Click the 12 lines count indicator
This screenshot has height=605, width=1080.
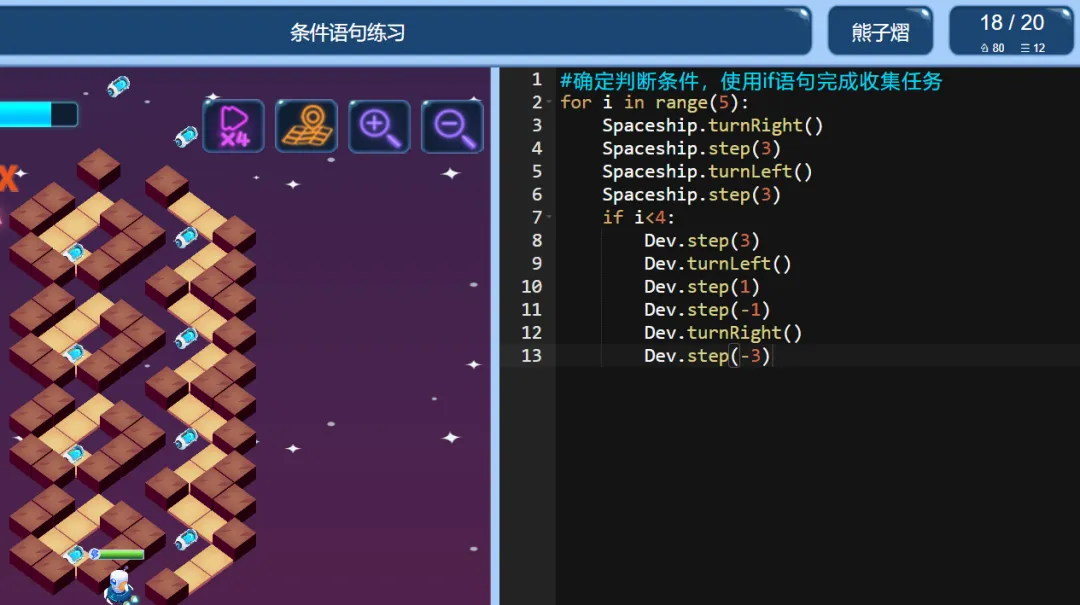click(x=1033, y=48)
